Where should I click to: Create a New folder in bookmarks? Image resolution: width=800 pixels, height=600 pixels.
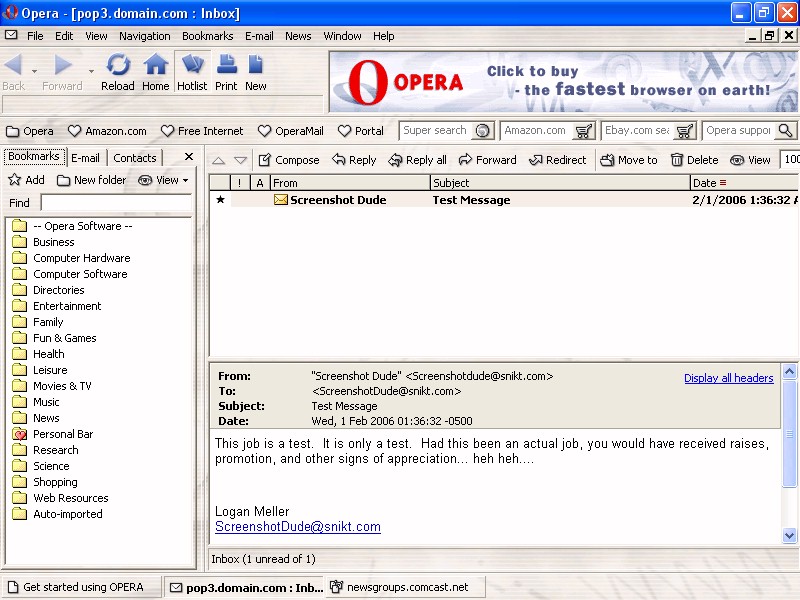pyautogui.click(x=91, y=180)
